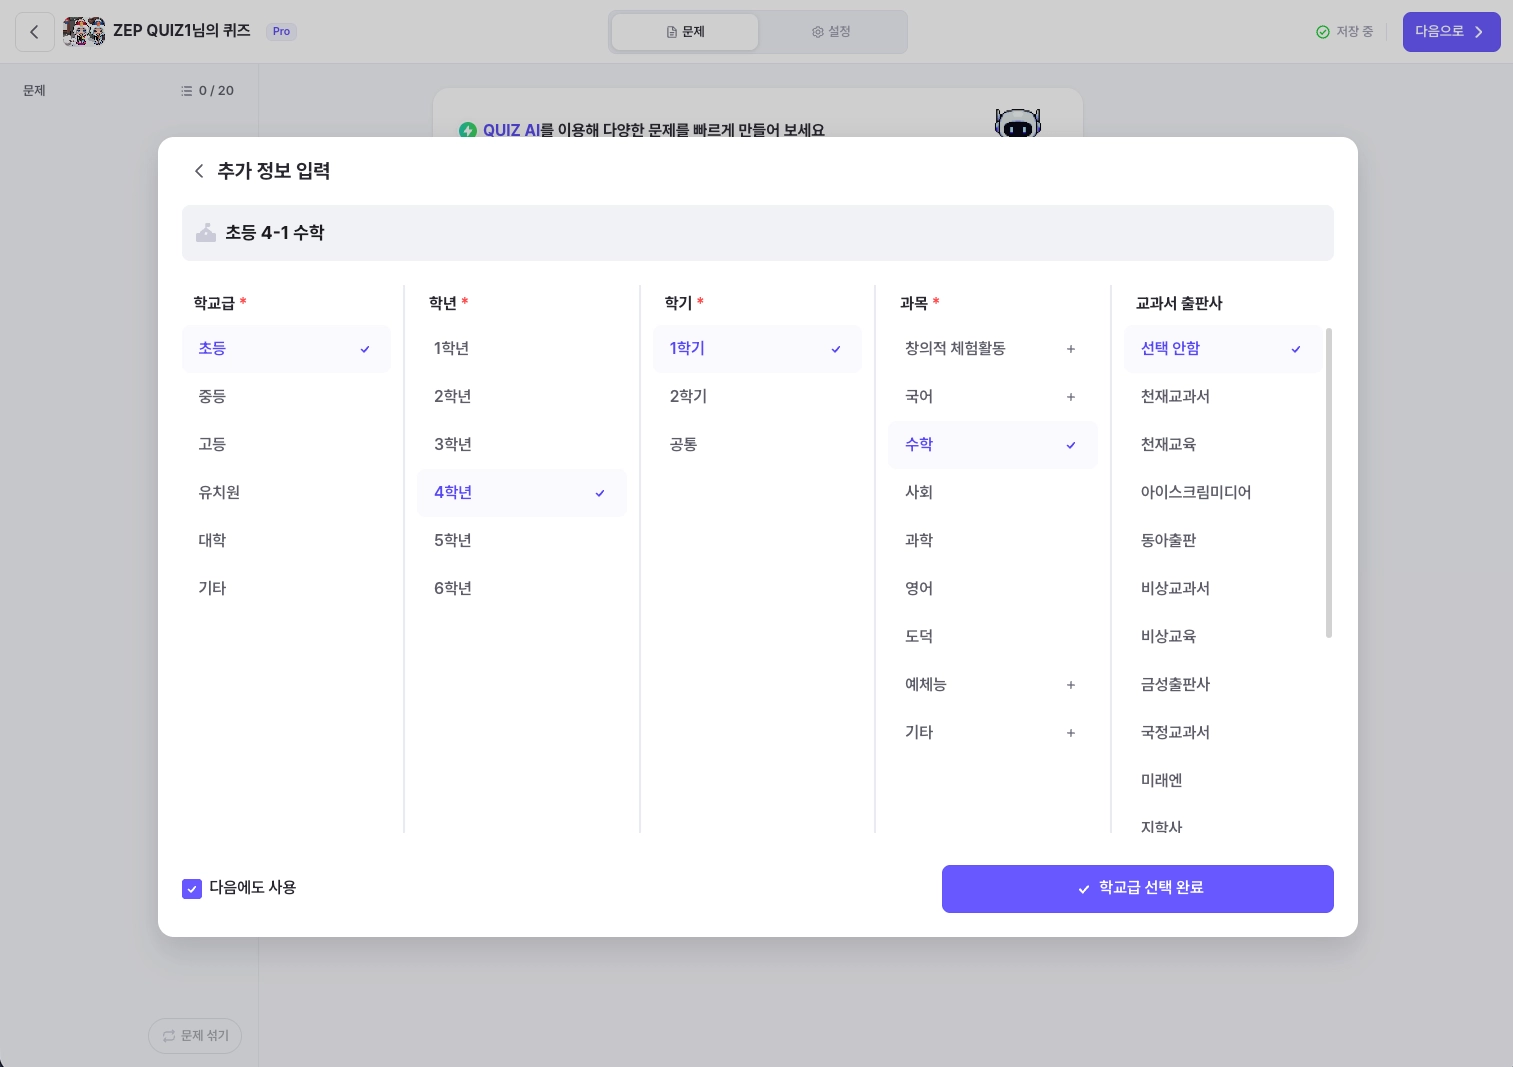
Task: Click the publisher list vertical scrollbar
Action: (x=1328, y=482)
